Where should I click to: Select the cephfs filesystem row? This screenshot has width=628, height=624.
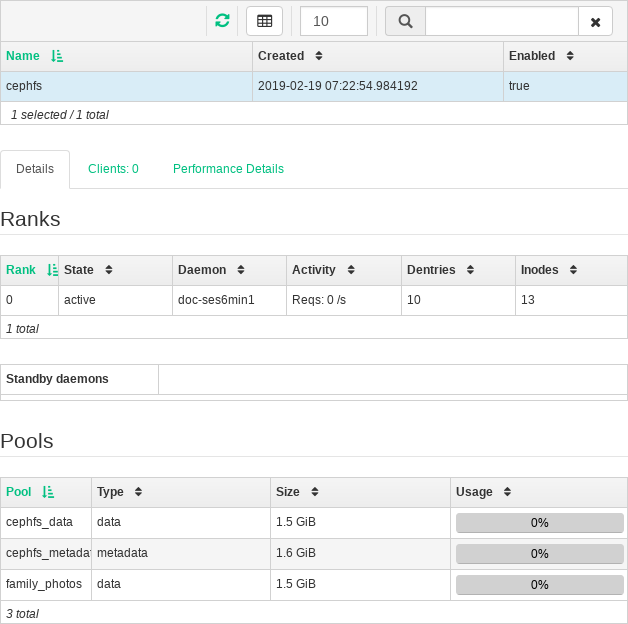click(x=125, y=86)
